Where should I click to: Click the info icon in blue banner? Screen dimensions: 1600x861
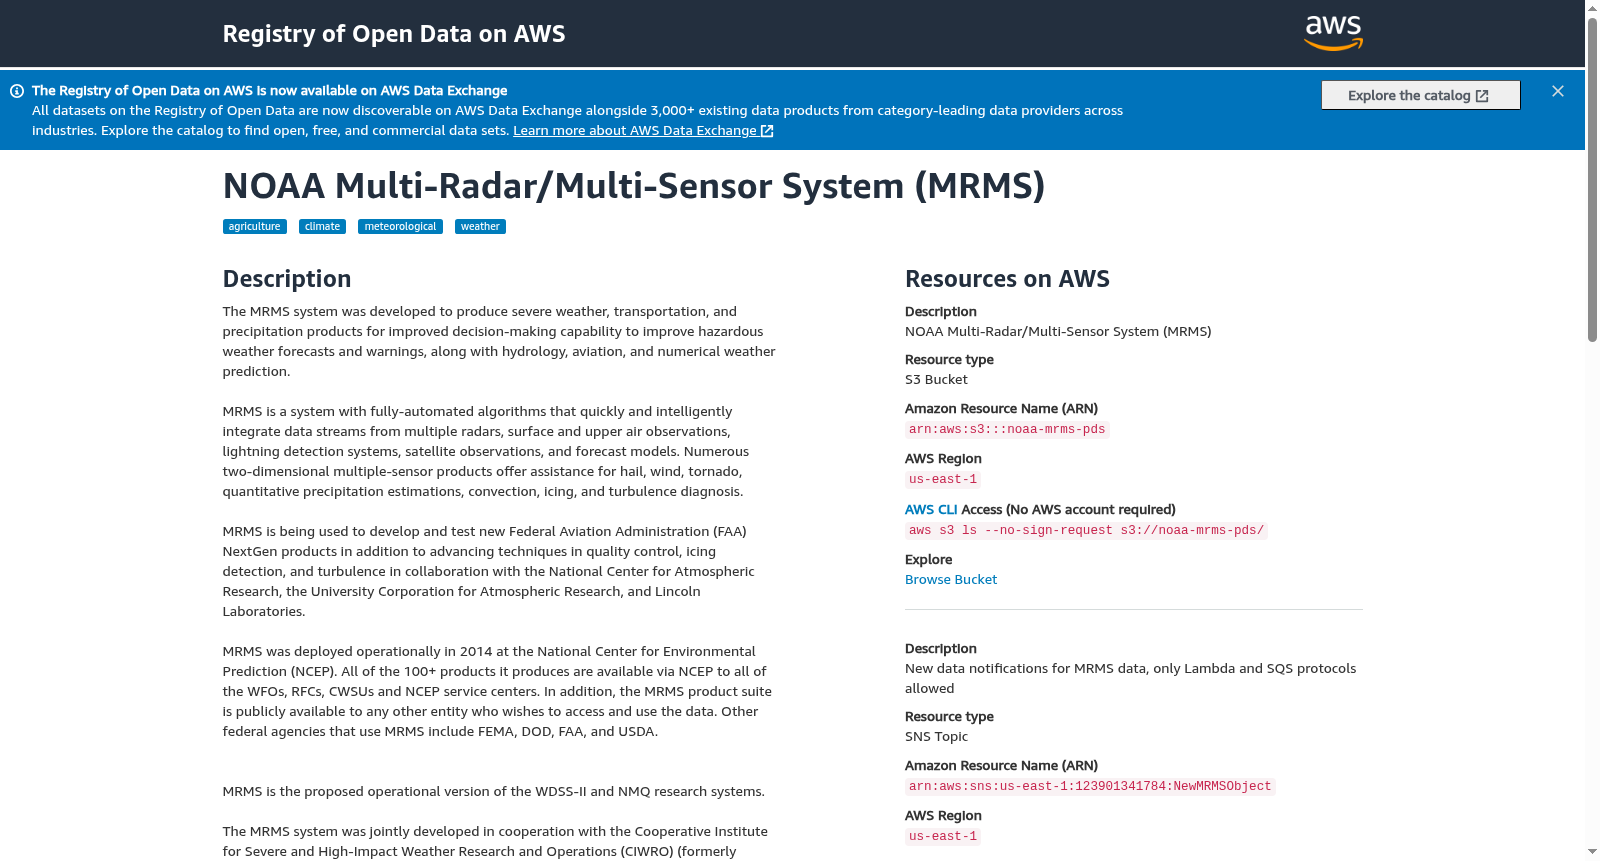[x=17, y=91]
